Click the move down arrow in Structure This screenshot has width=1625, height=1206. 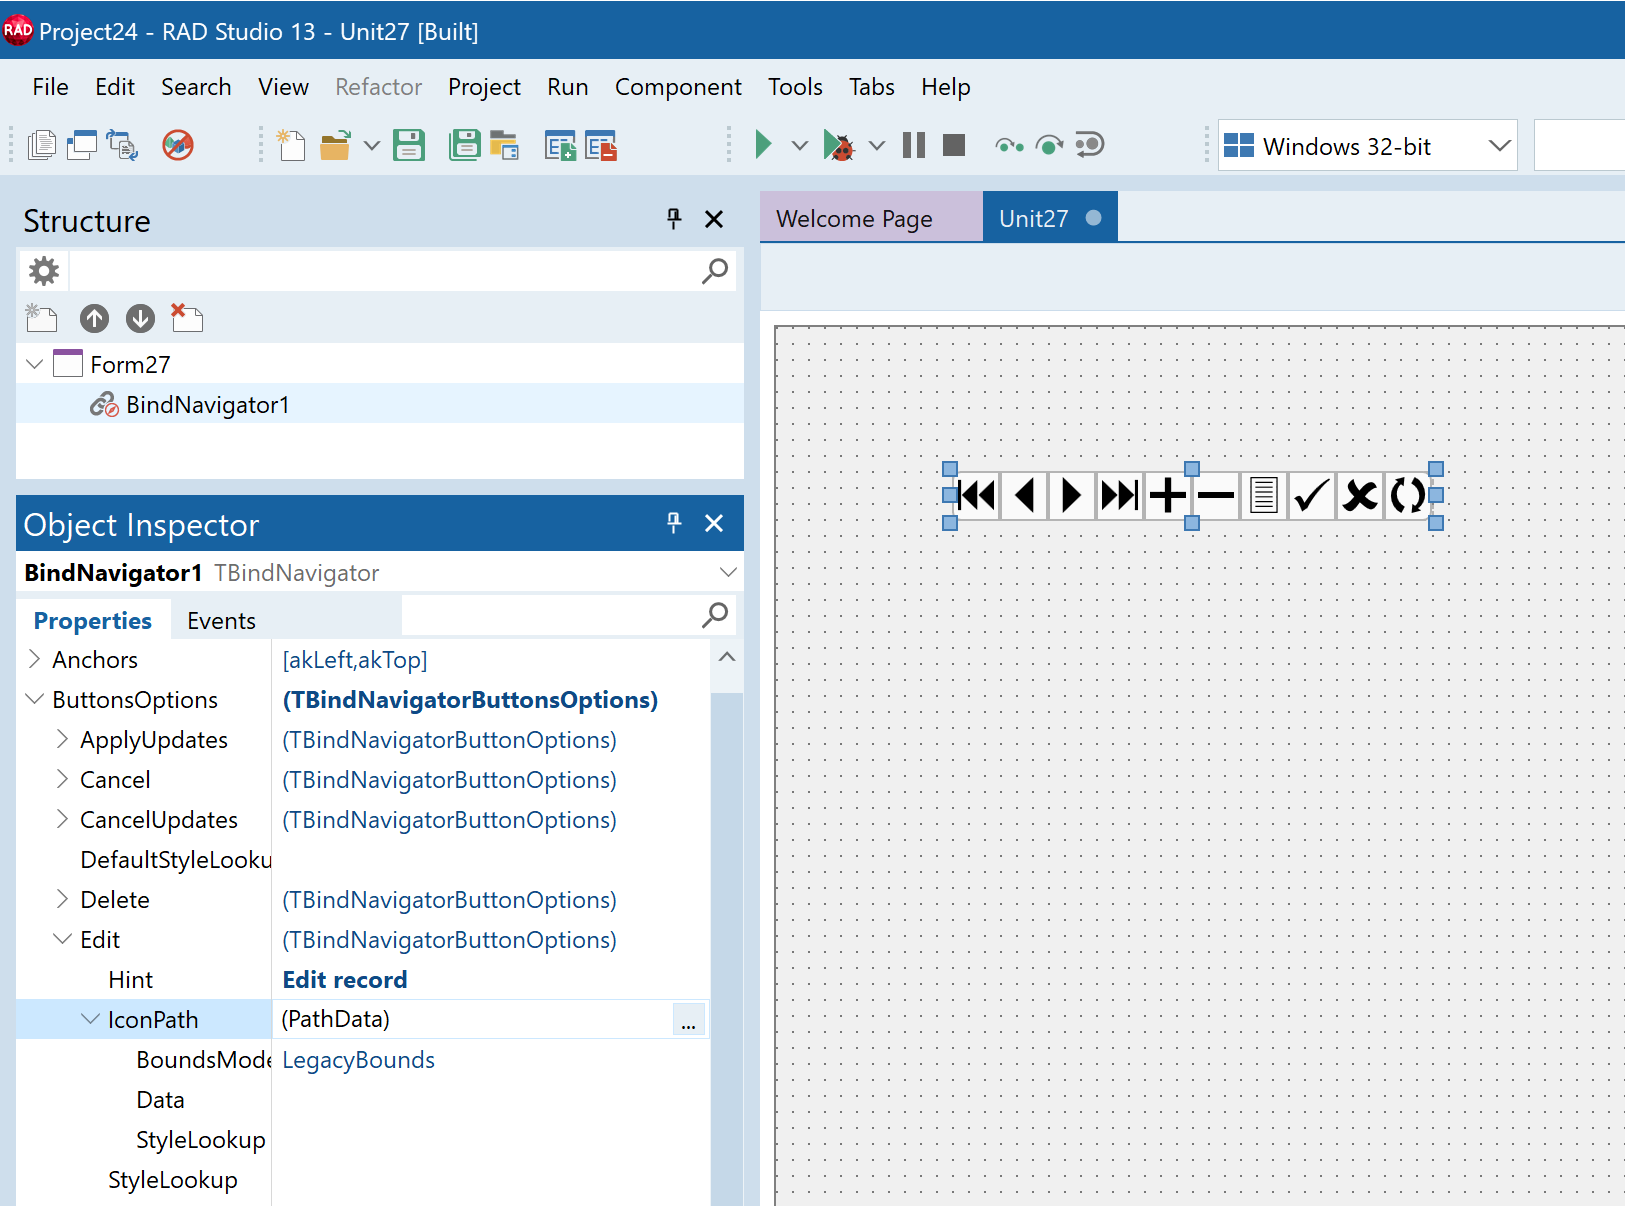tap(140, 319)
